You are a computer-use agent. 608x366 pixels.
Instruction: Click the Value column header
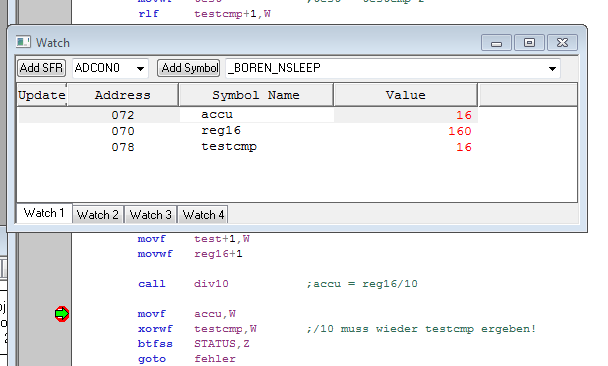[406, 95]
